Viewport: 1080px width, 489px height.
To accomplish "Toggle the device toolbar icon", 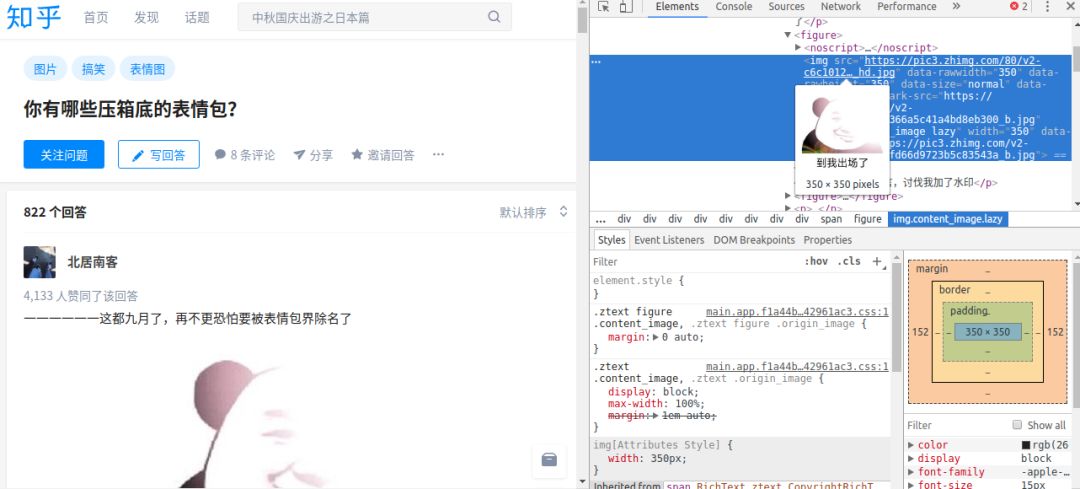I will coord(625,6).
